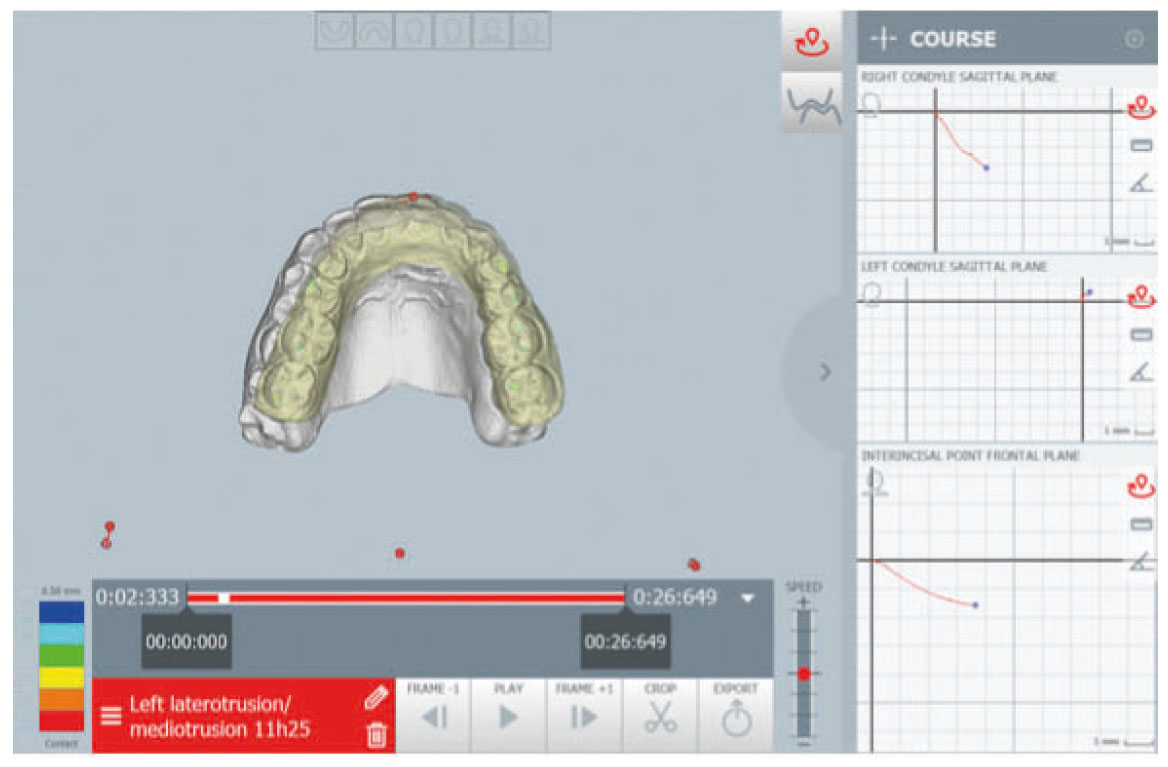Select angle tool in Right Condyle chart
Image resolution: width=1168 pixels, height=767 pixels.
pyautogui.click(x=1140, y=183)
